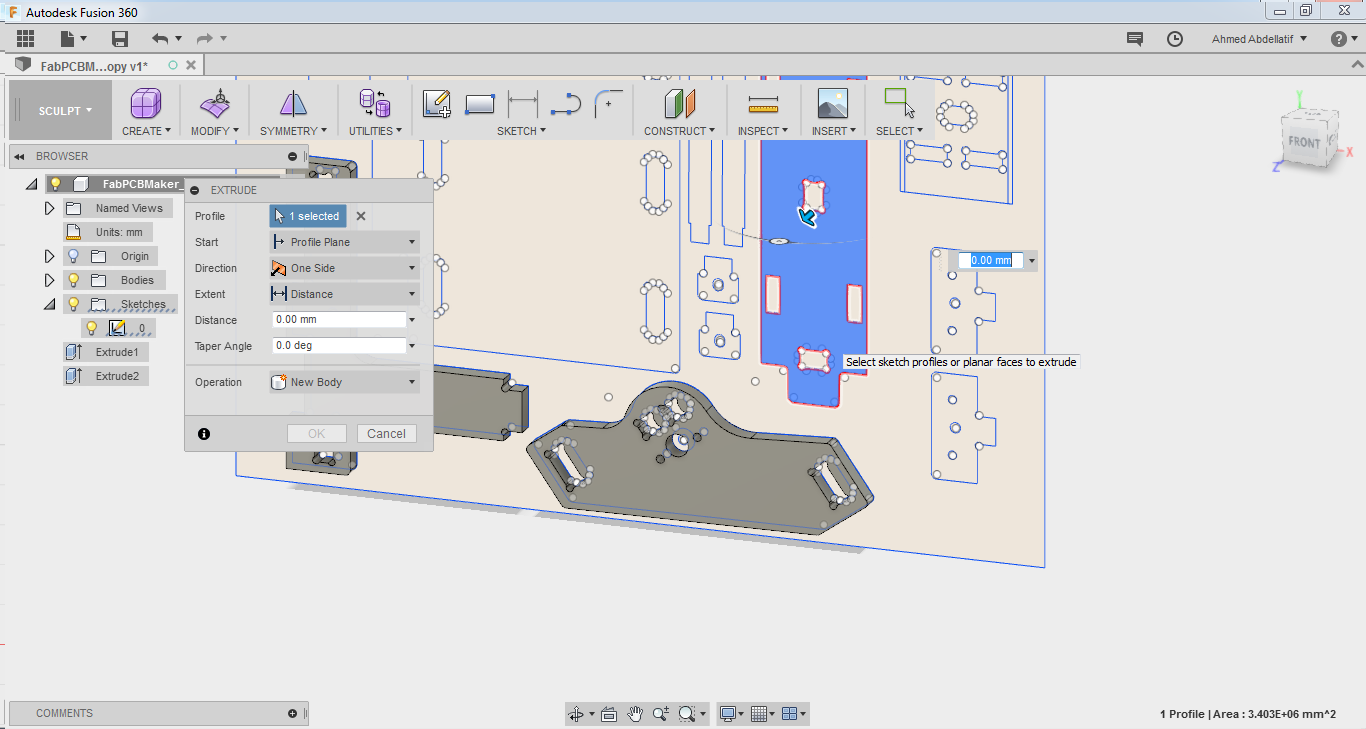Open the CONSTRUCT menu

[x=680, y=131]
